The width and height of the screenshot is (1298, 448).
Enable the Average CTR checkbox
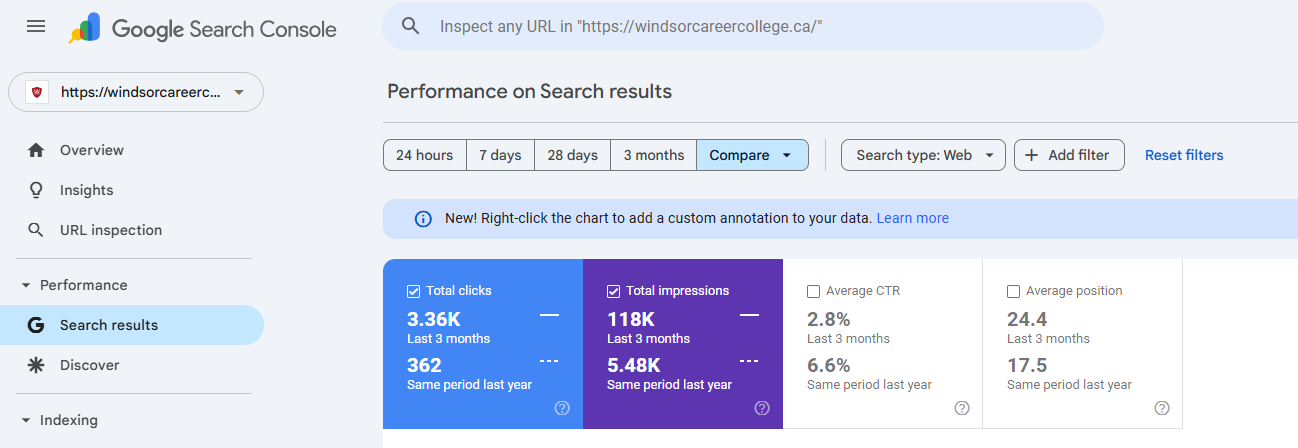coord(813,291)
